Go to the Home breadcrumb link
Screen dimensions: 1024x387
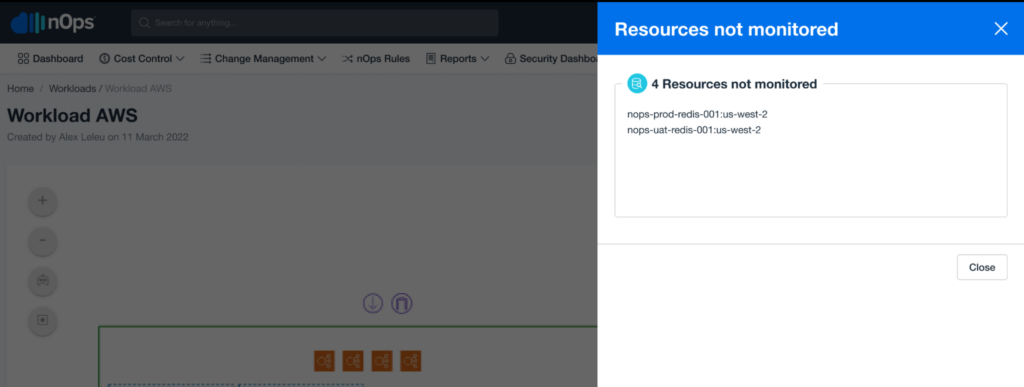20,88
